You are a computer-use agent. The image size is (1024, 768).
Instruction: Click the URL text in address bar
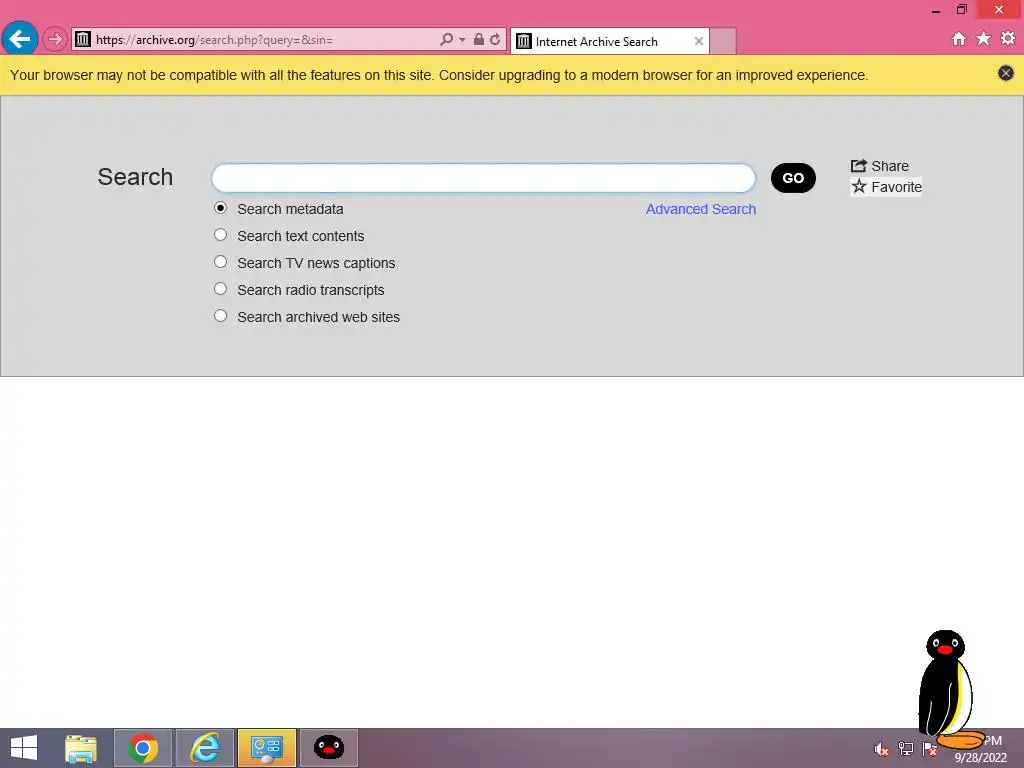214,40
